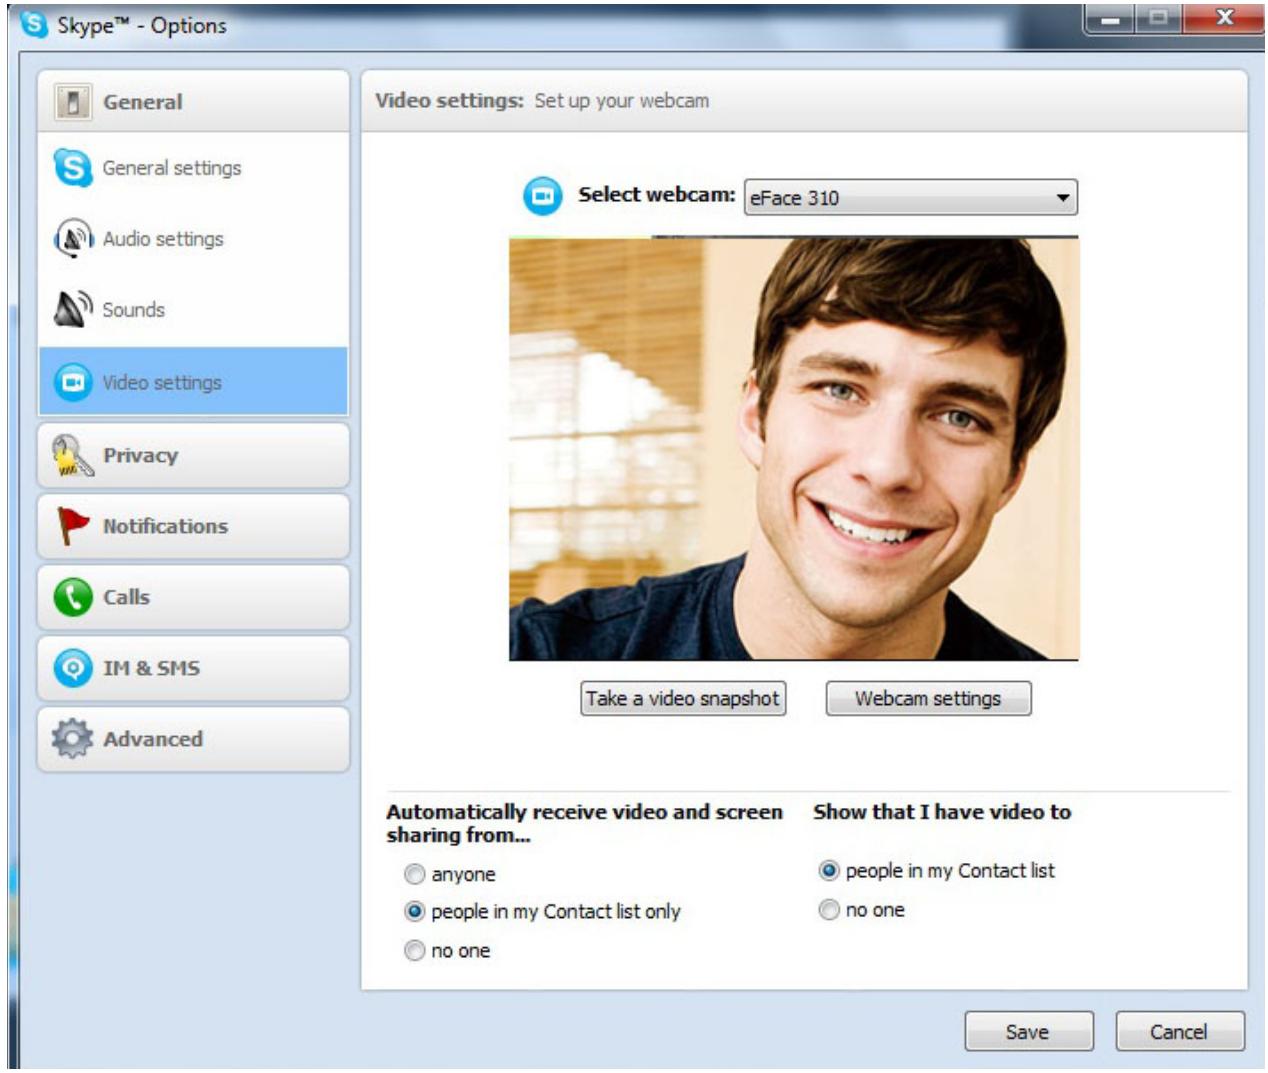Click the speaker icon beside Sounds
This screenshot has height=1073, width=1268.
[73, 309]
